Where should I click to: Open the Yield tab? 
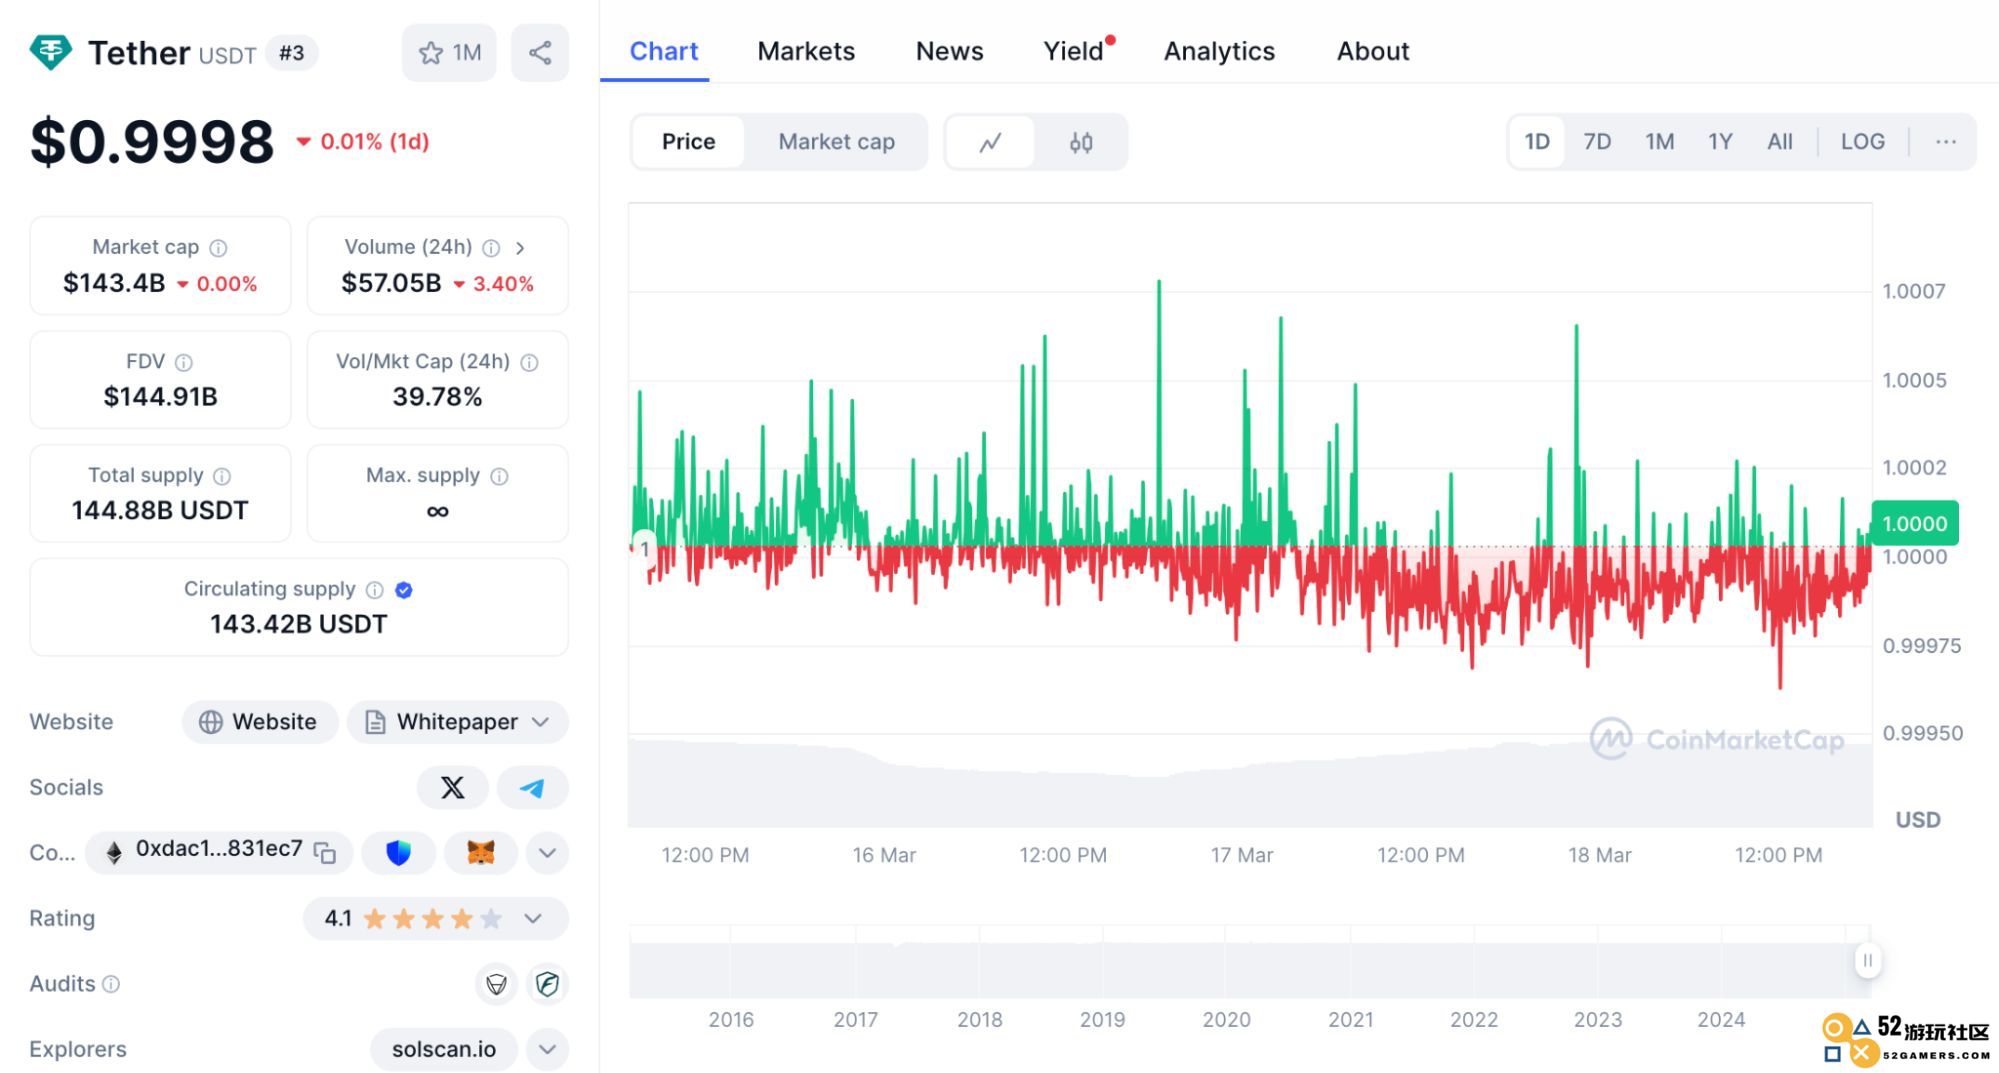pos(1073,51)
